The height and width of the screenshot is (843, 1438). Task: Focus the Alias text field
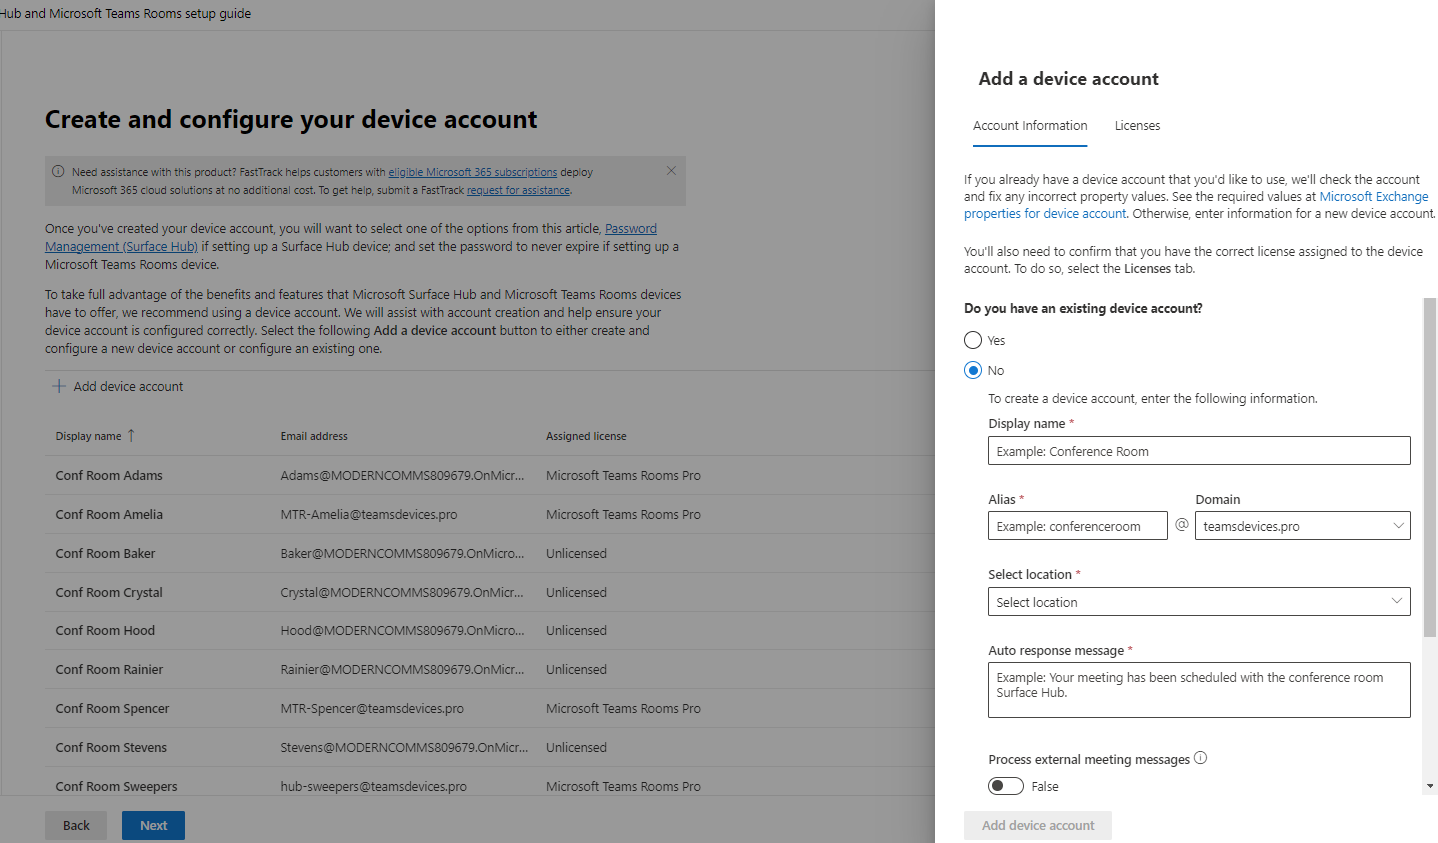1077,526
